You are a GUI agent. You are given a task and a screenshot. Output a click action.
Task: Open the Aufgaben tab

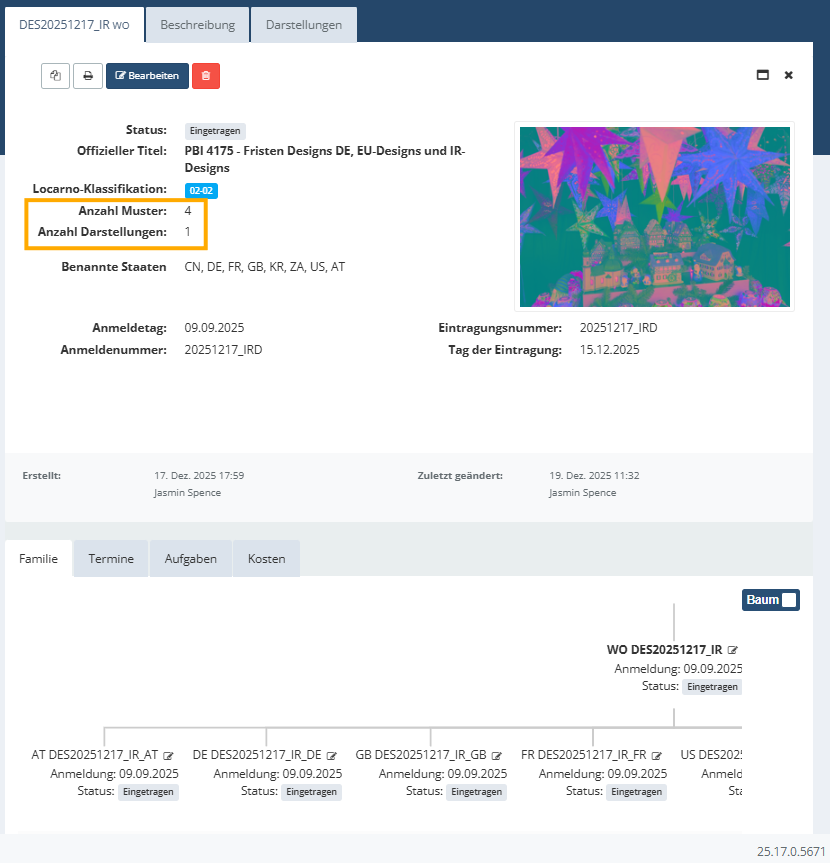pyautogui.click(x=190, y=559)
